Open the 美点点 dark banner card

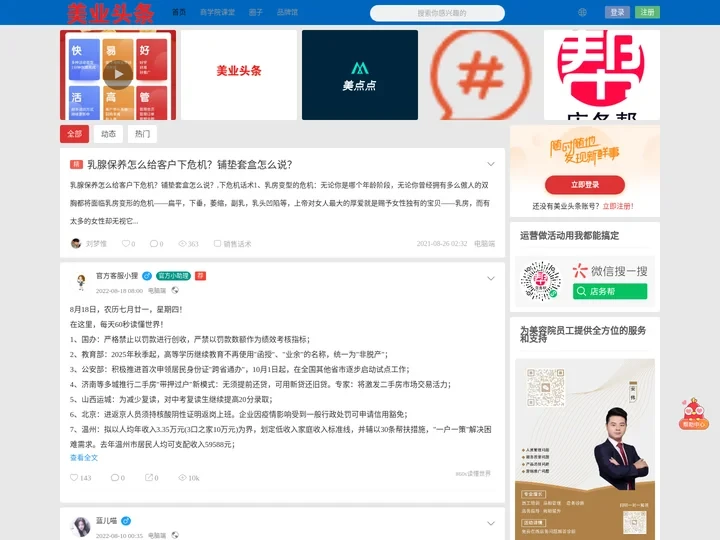(360, 75)
